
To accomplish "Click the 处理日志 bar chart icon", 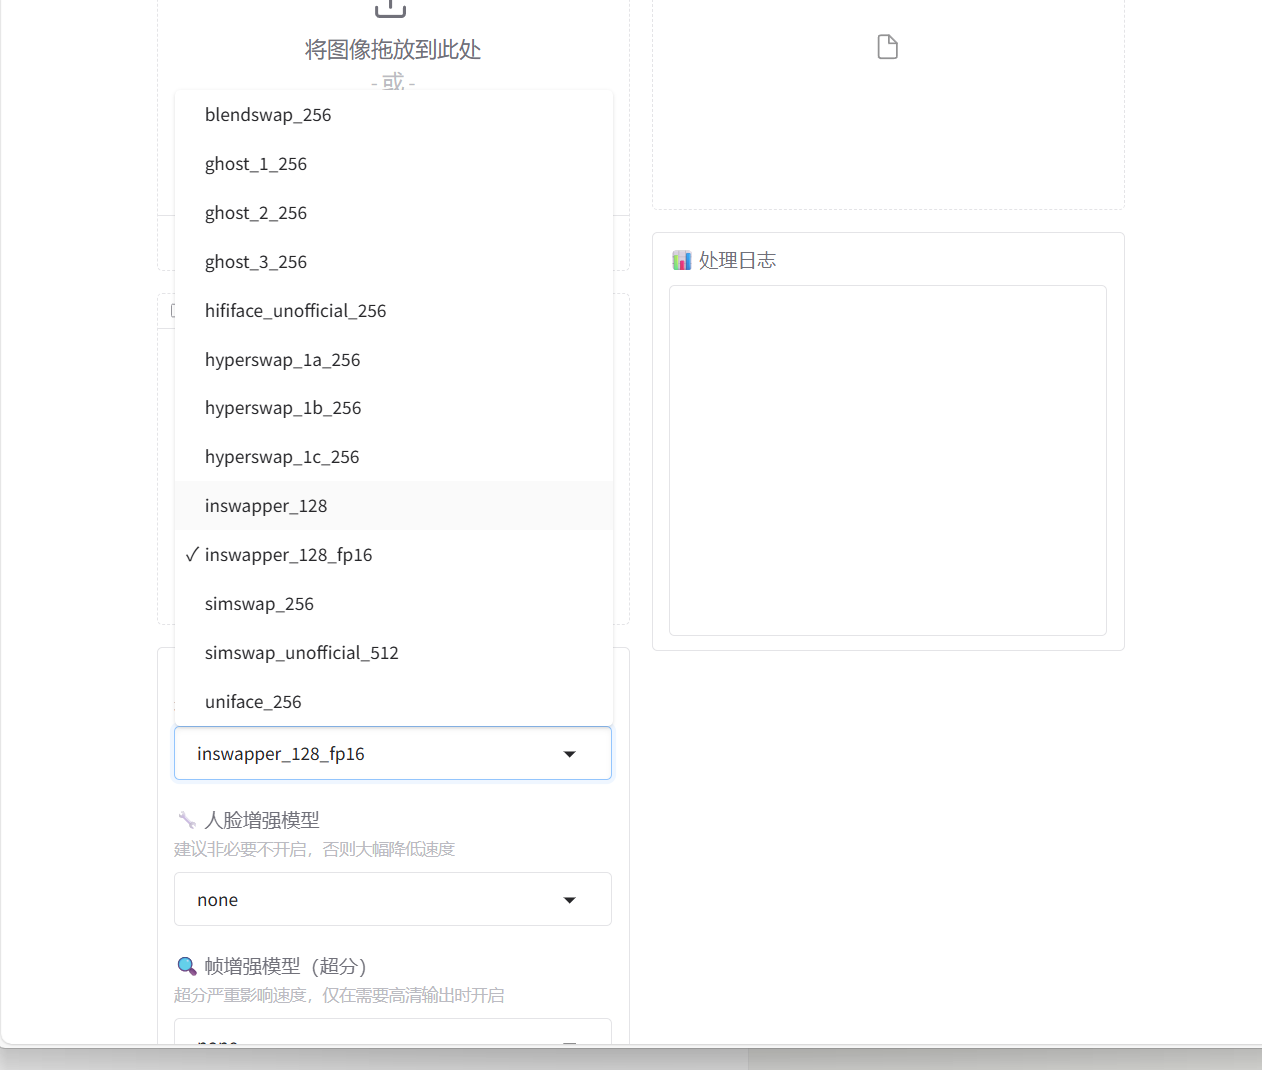I will pyautogui.click(x=682, y=261).
